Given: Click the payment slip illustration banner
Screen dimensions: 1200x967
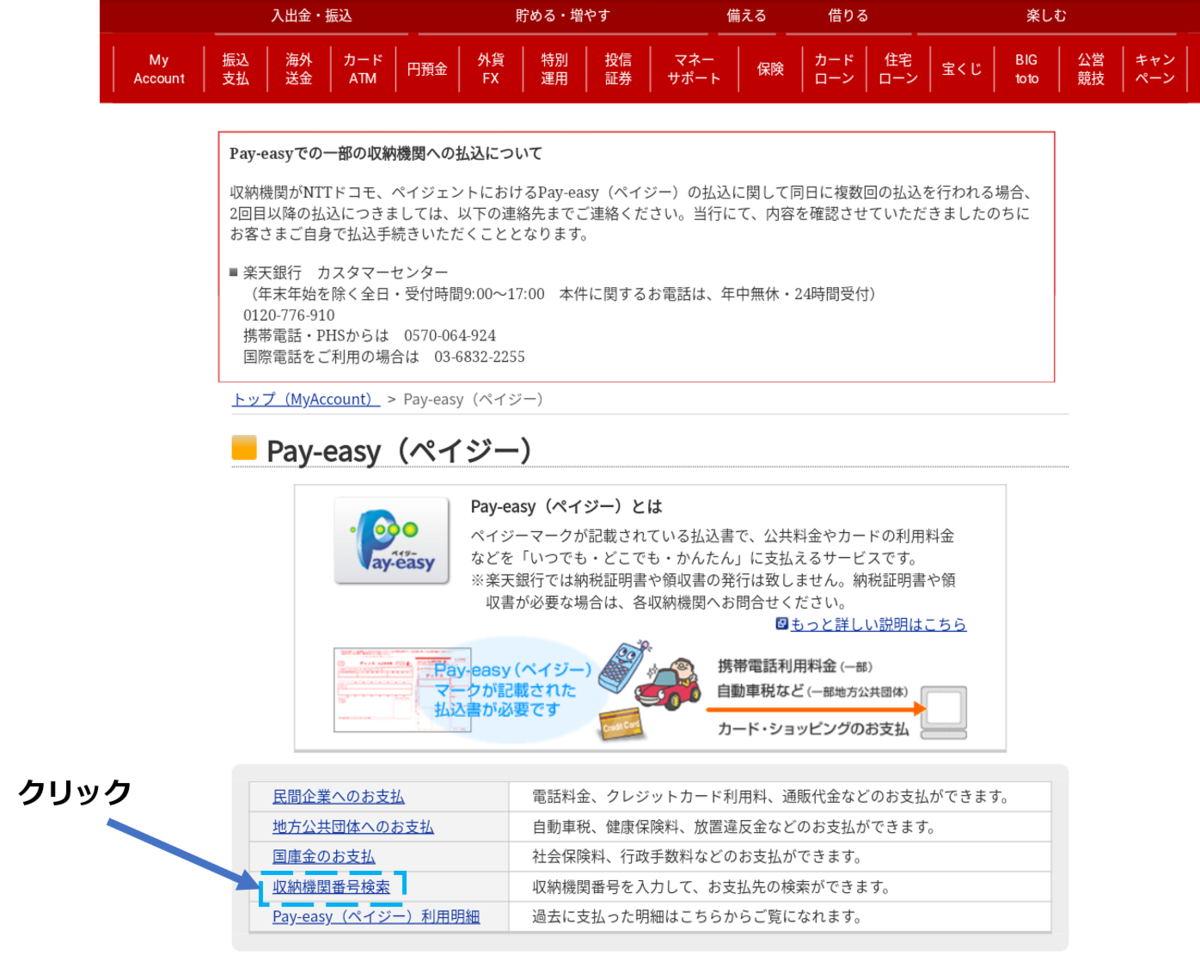Looking at the screenshot, I should pos(402,690).
